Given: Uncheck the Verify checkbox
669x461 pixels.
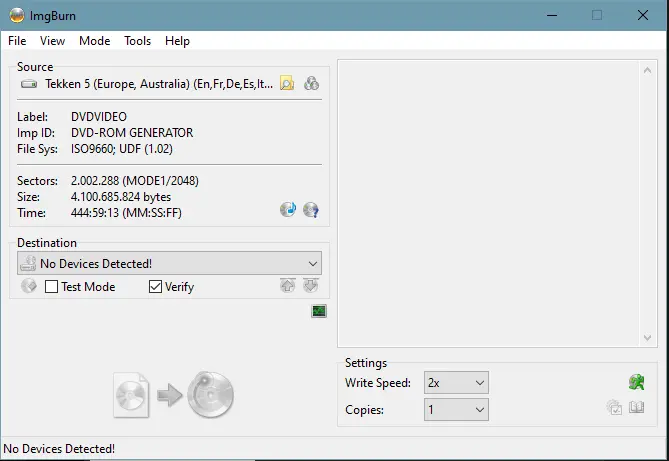Looking at the screenshot, I should point(155,286).
